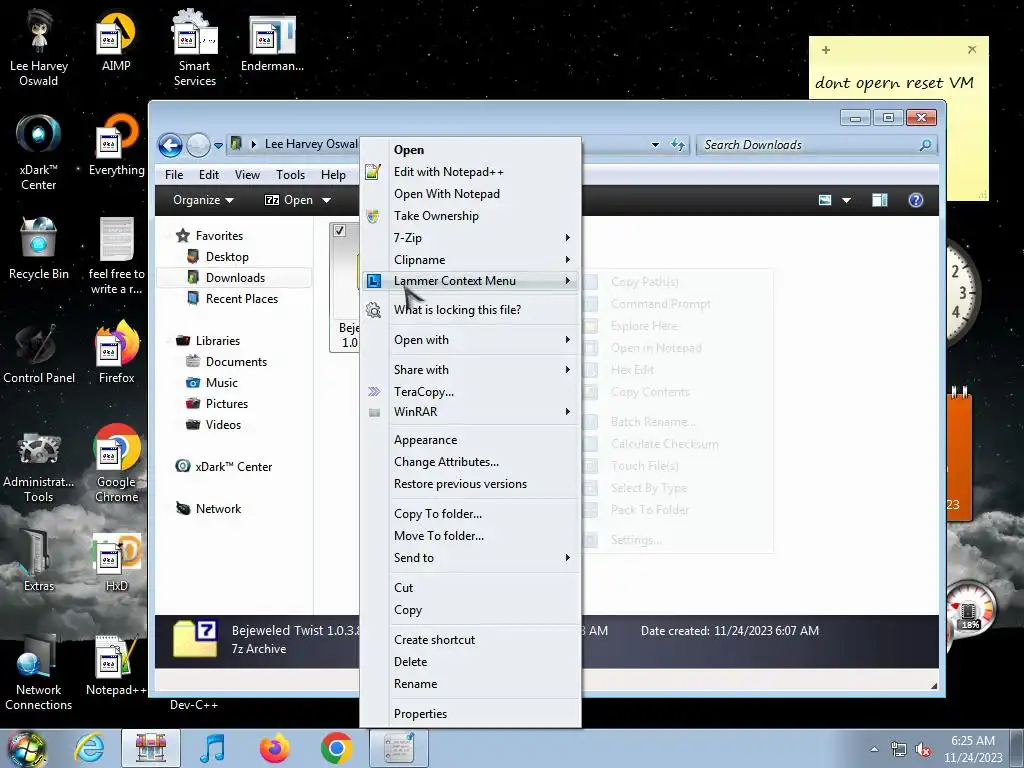Click the sticky note text

[894, 83]
